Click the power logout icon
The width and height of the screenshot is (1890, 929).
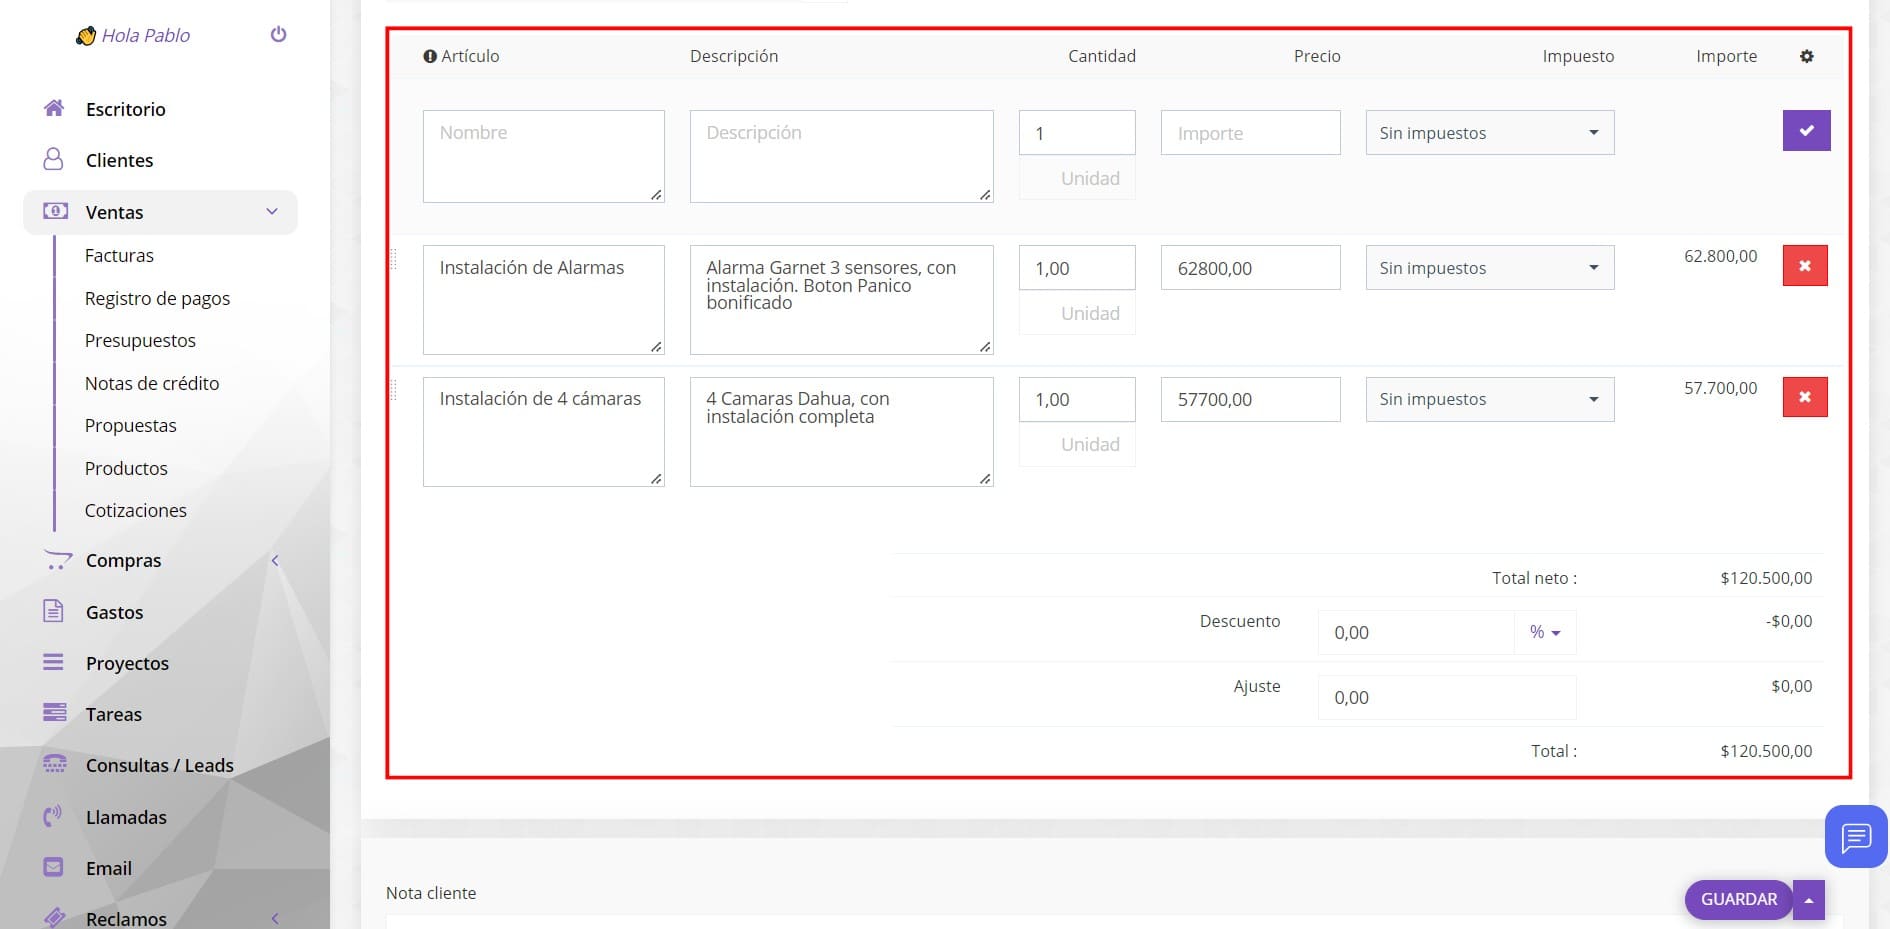click(279, 34)
